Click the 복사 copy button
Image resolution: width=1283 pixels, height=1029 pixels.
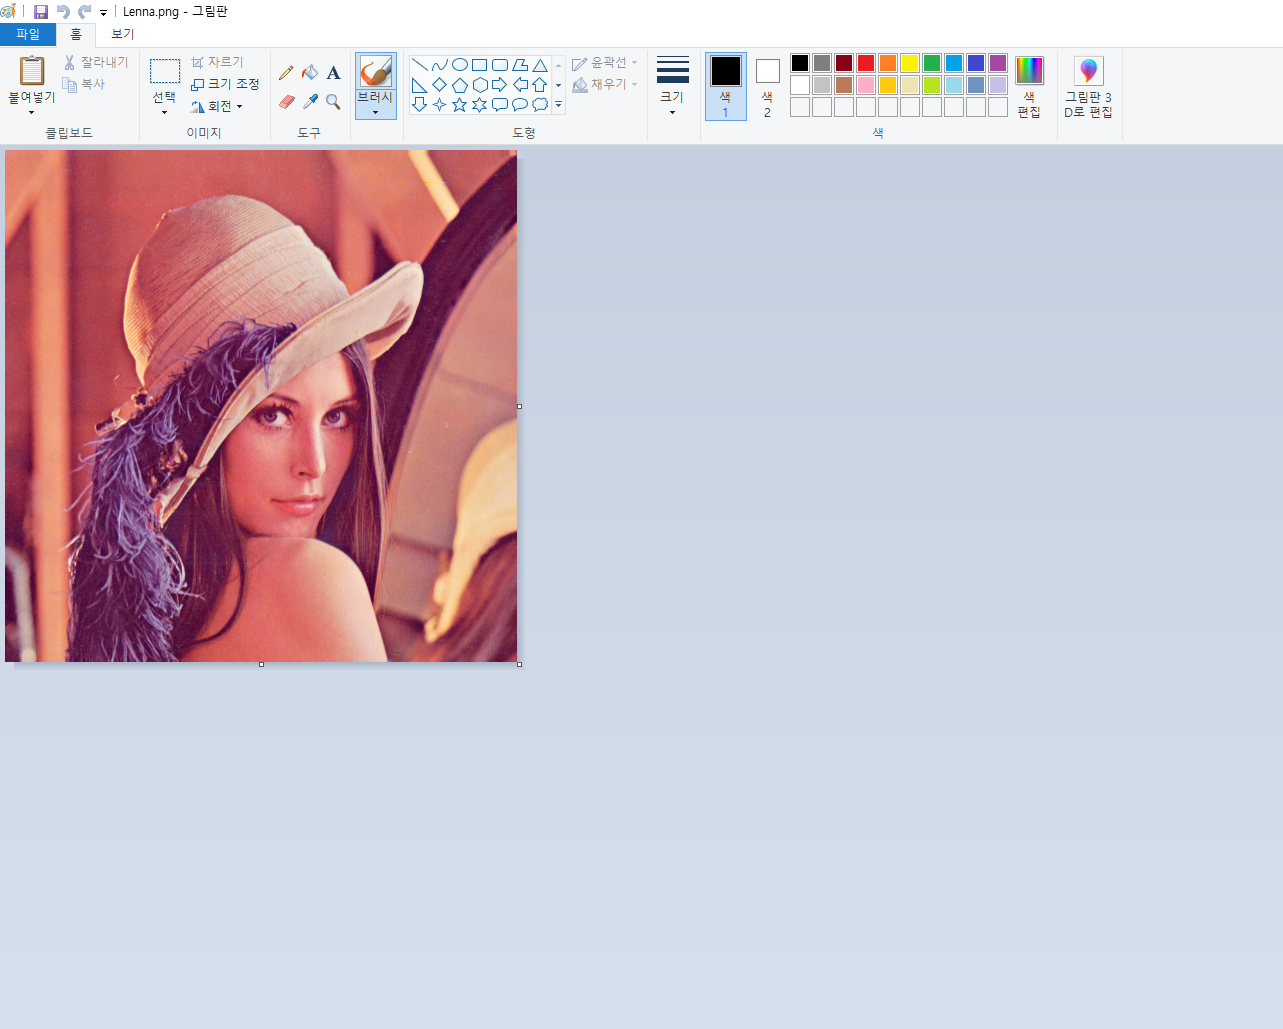(84, 85)
